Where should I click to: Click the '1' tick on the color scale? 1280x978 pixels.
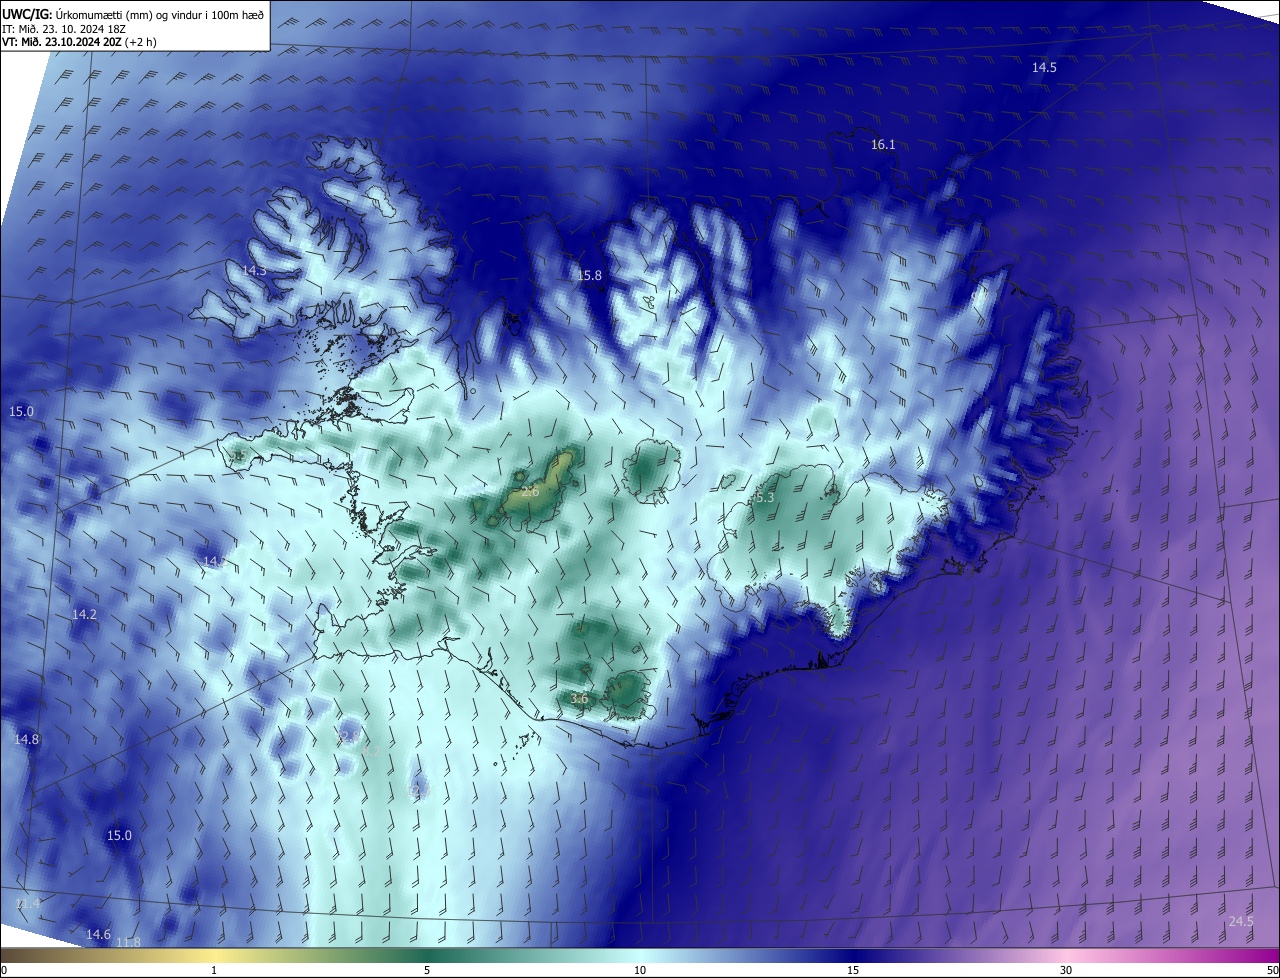214,971
